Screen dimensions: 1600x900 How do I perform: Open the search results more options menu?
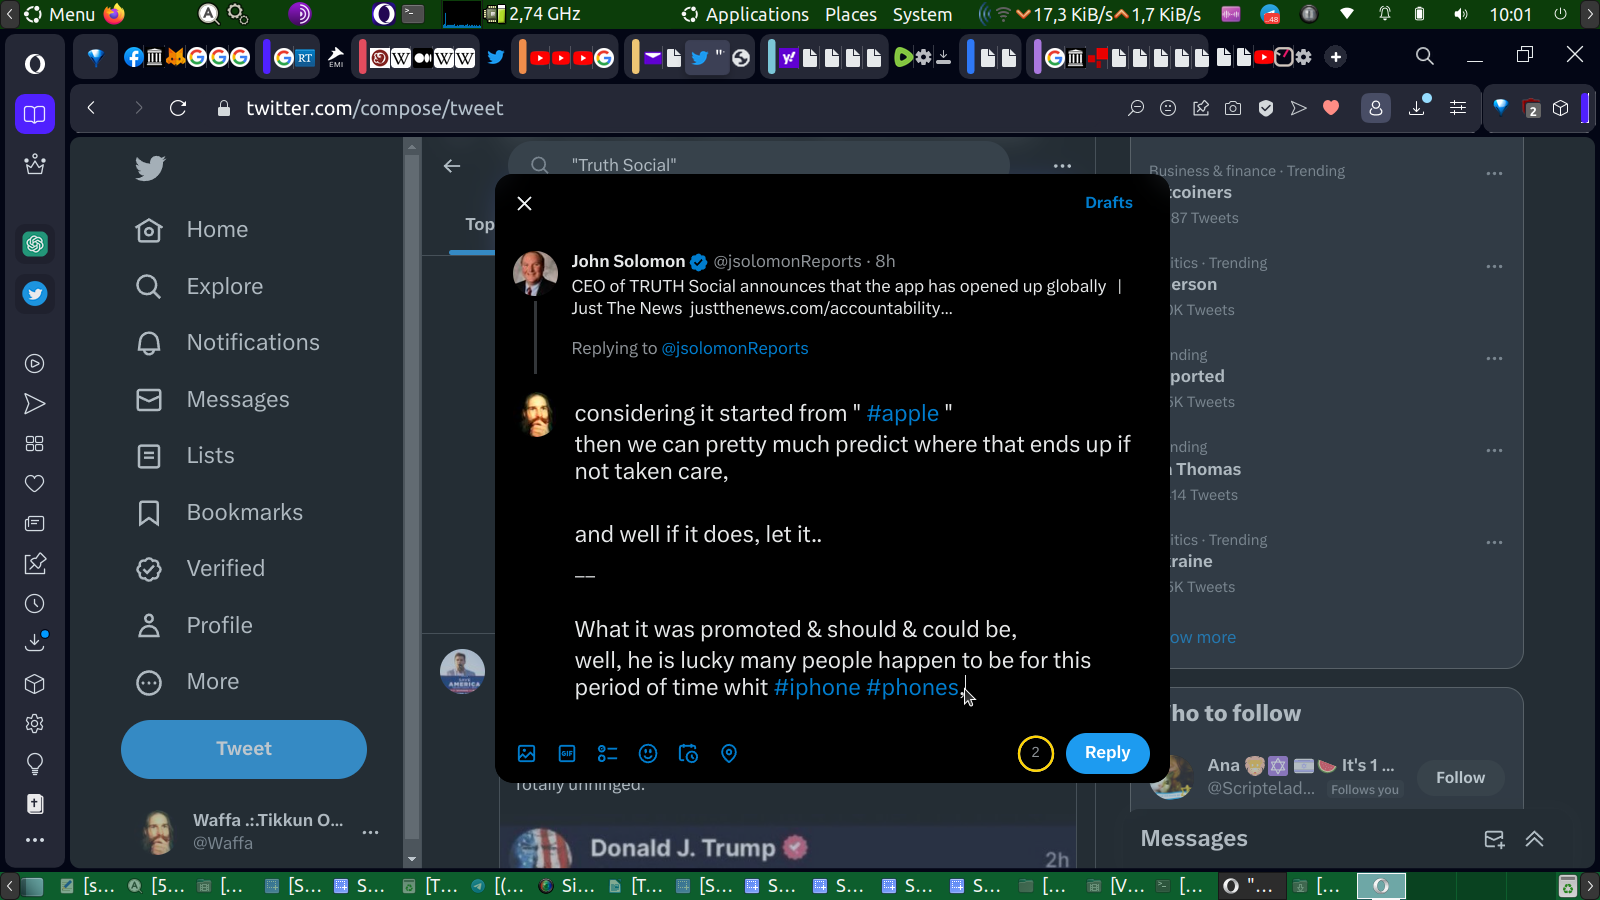(x=1062, y=166)
